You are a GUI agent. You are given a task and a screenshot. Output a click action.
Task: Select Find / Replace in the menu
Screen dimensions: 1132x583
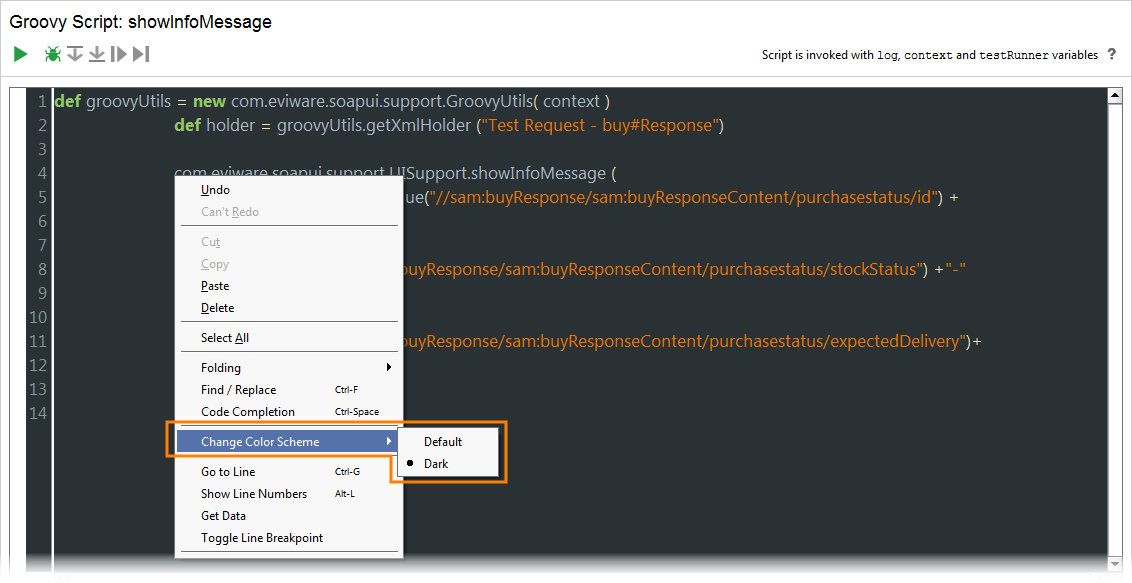click(x=238, y=389)
